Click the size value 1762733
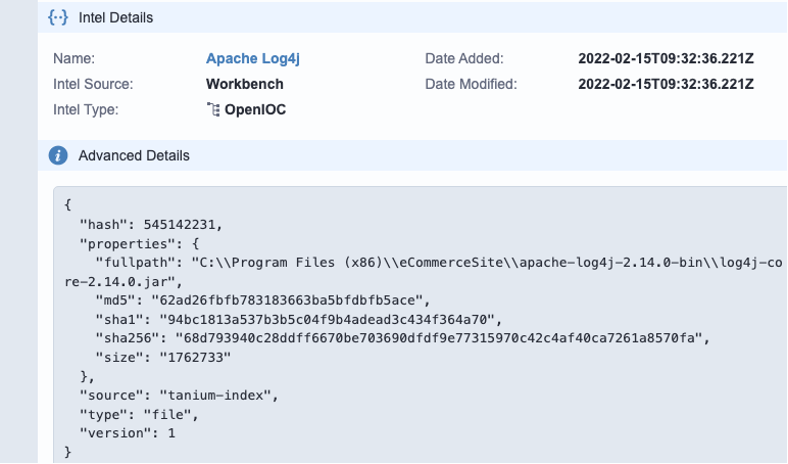Screen dimensions: 788x464 (195, 357)
